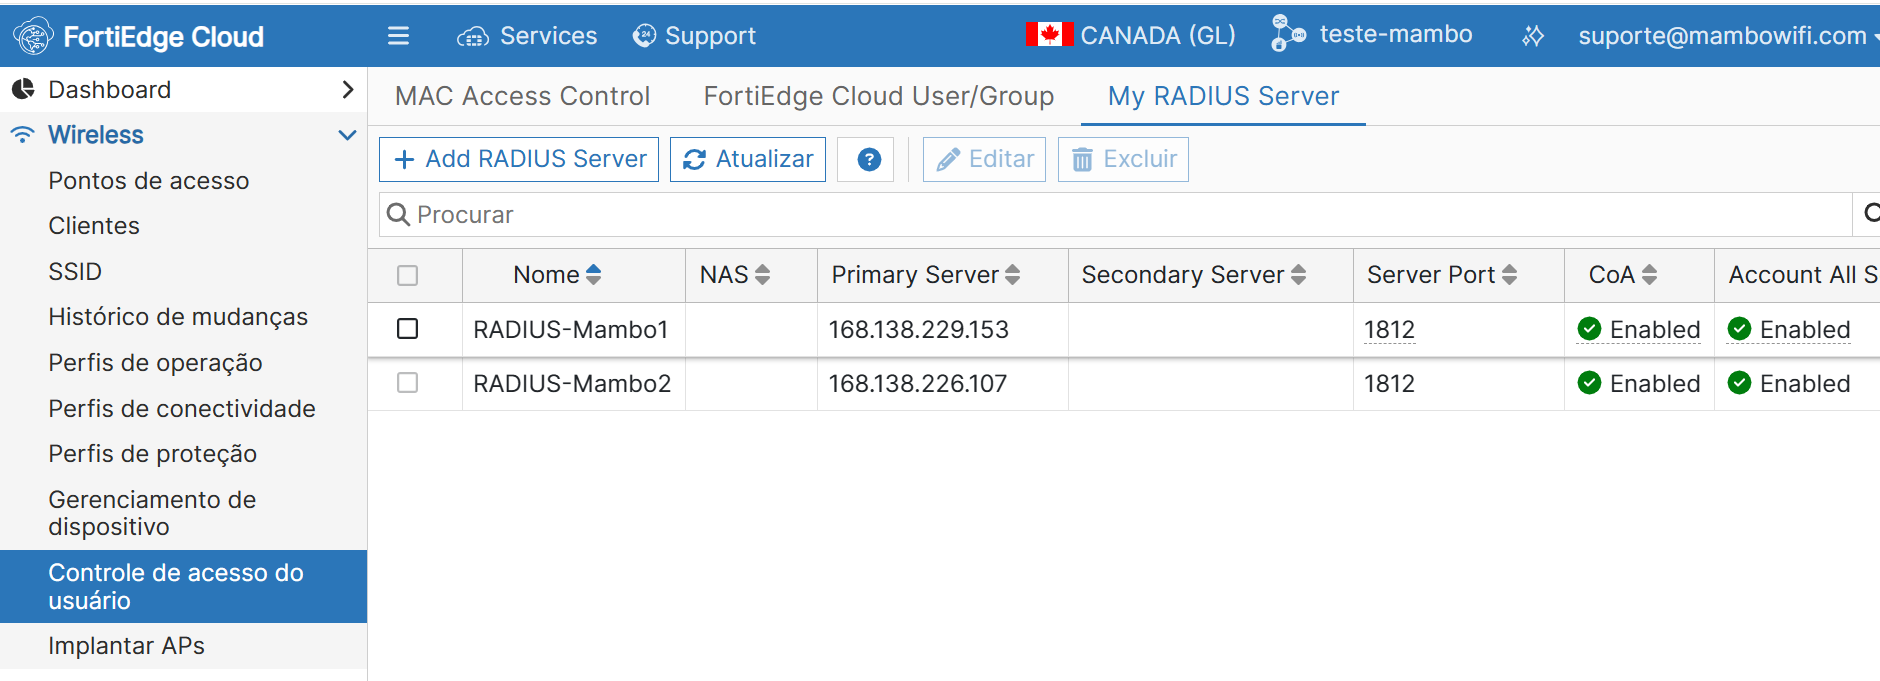Click the blue help question mark icon

tap(869, 160)
